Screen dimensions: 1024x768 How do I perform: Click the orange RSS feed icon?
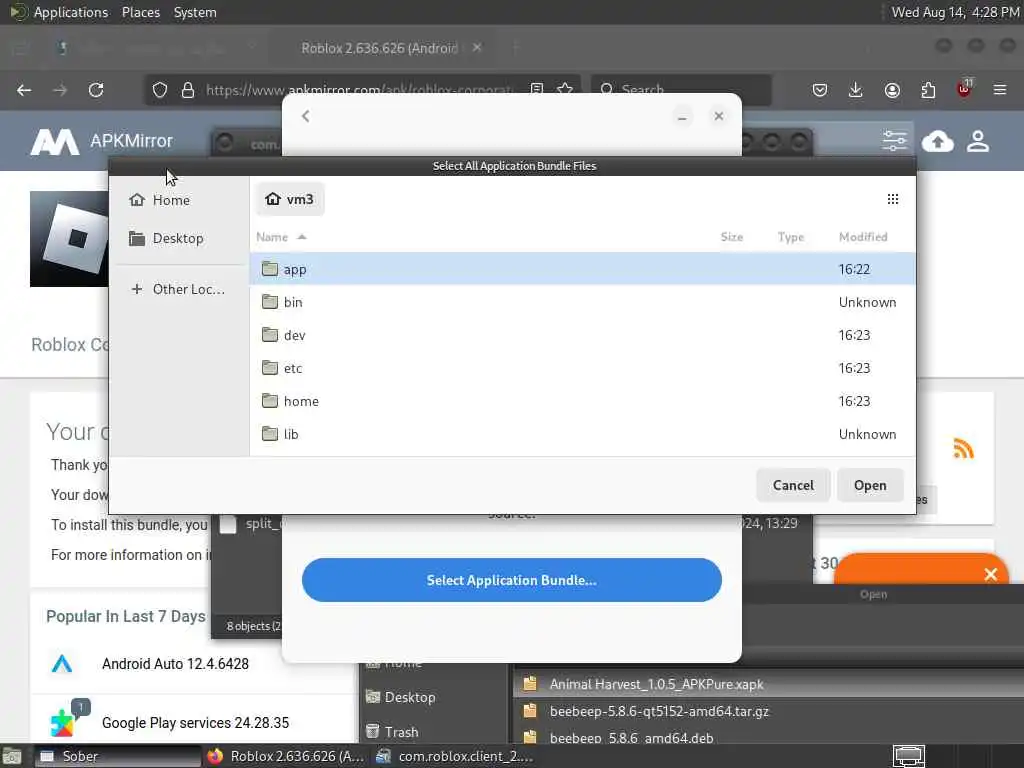(x=963, y=449)
